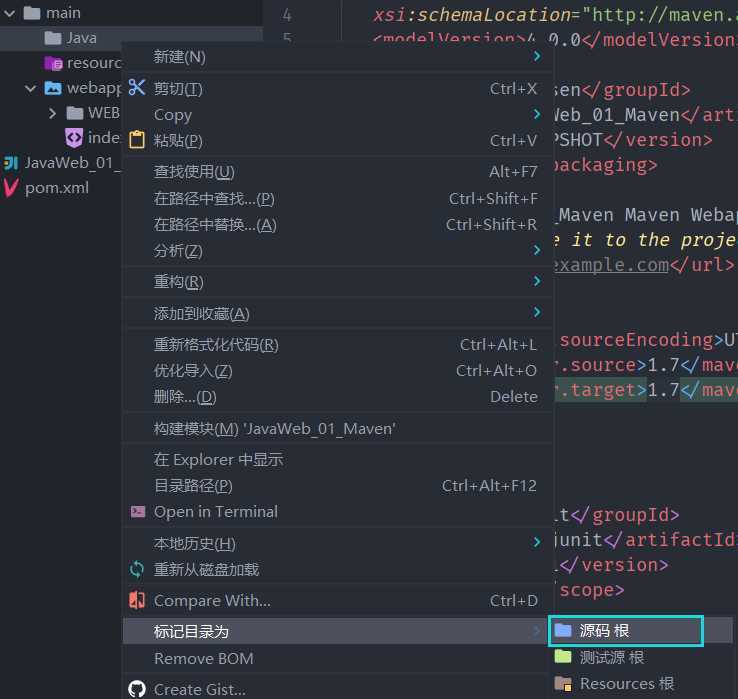738x699 pixels.
Task: Select 删除...(D) from the context menu
Action: [x=185, y=396]
